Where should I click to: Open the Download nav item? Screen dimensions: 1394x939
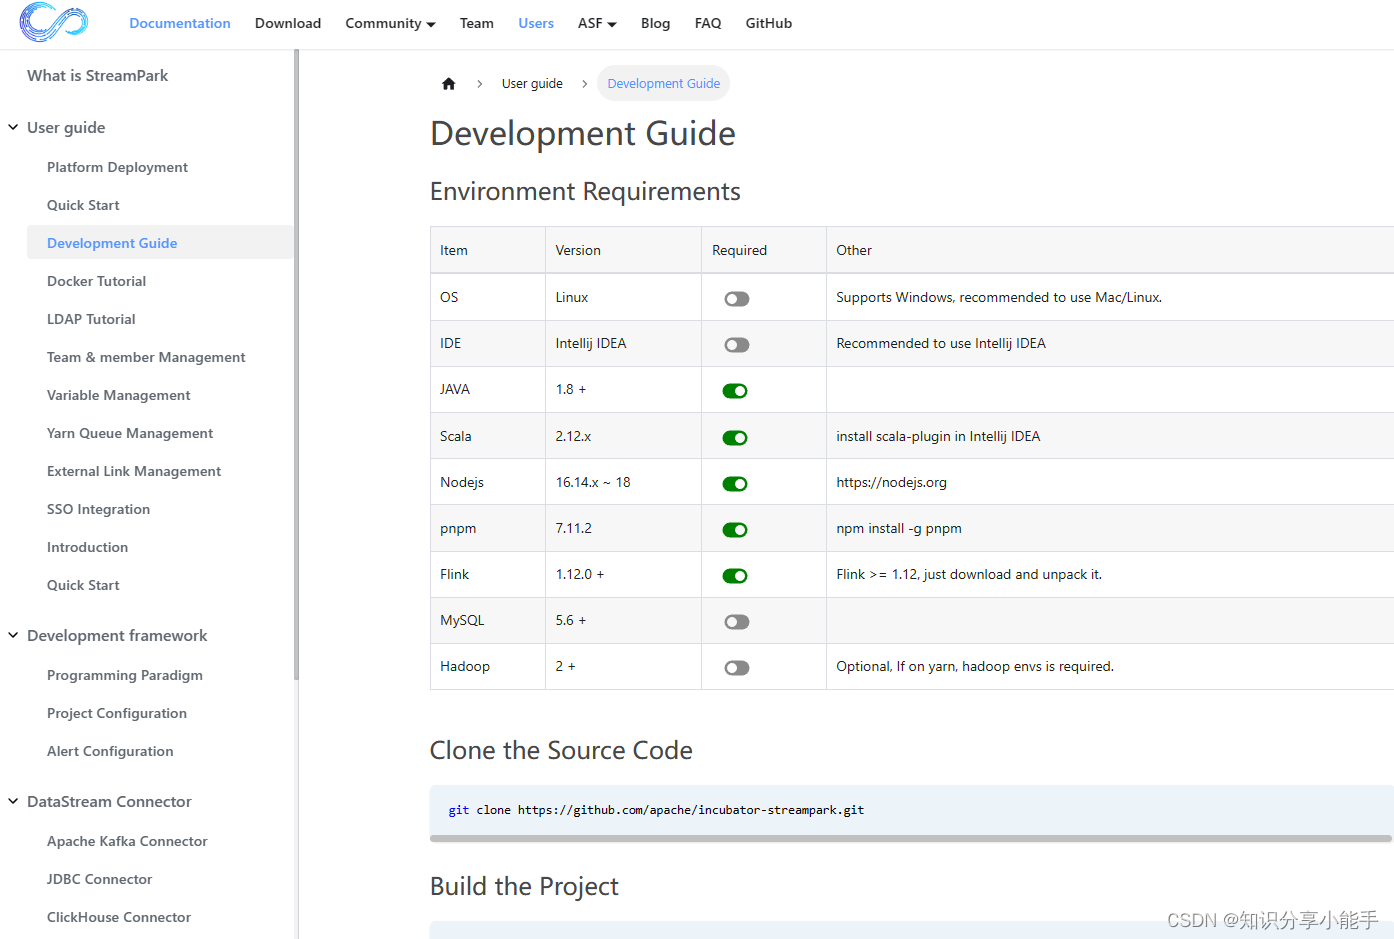coord(288,23)
